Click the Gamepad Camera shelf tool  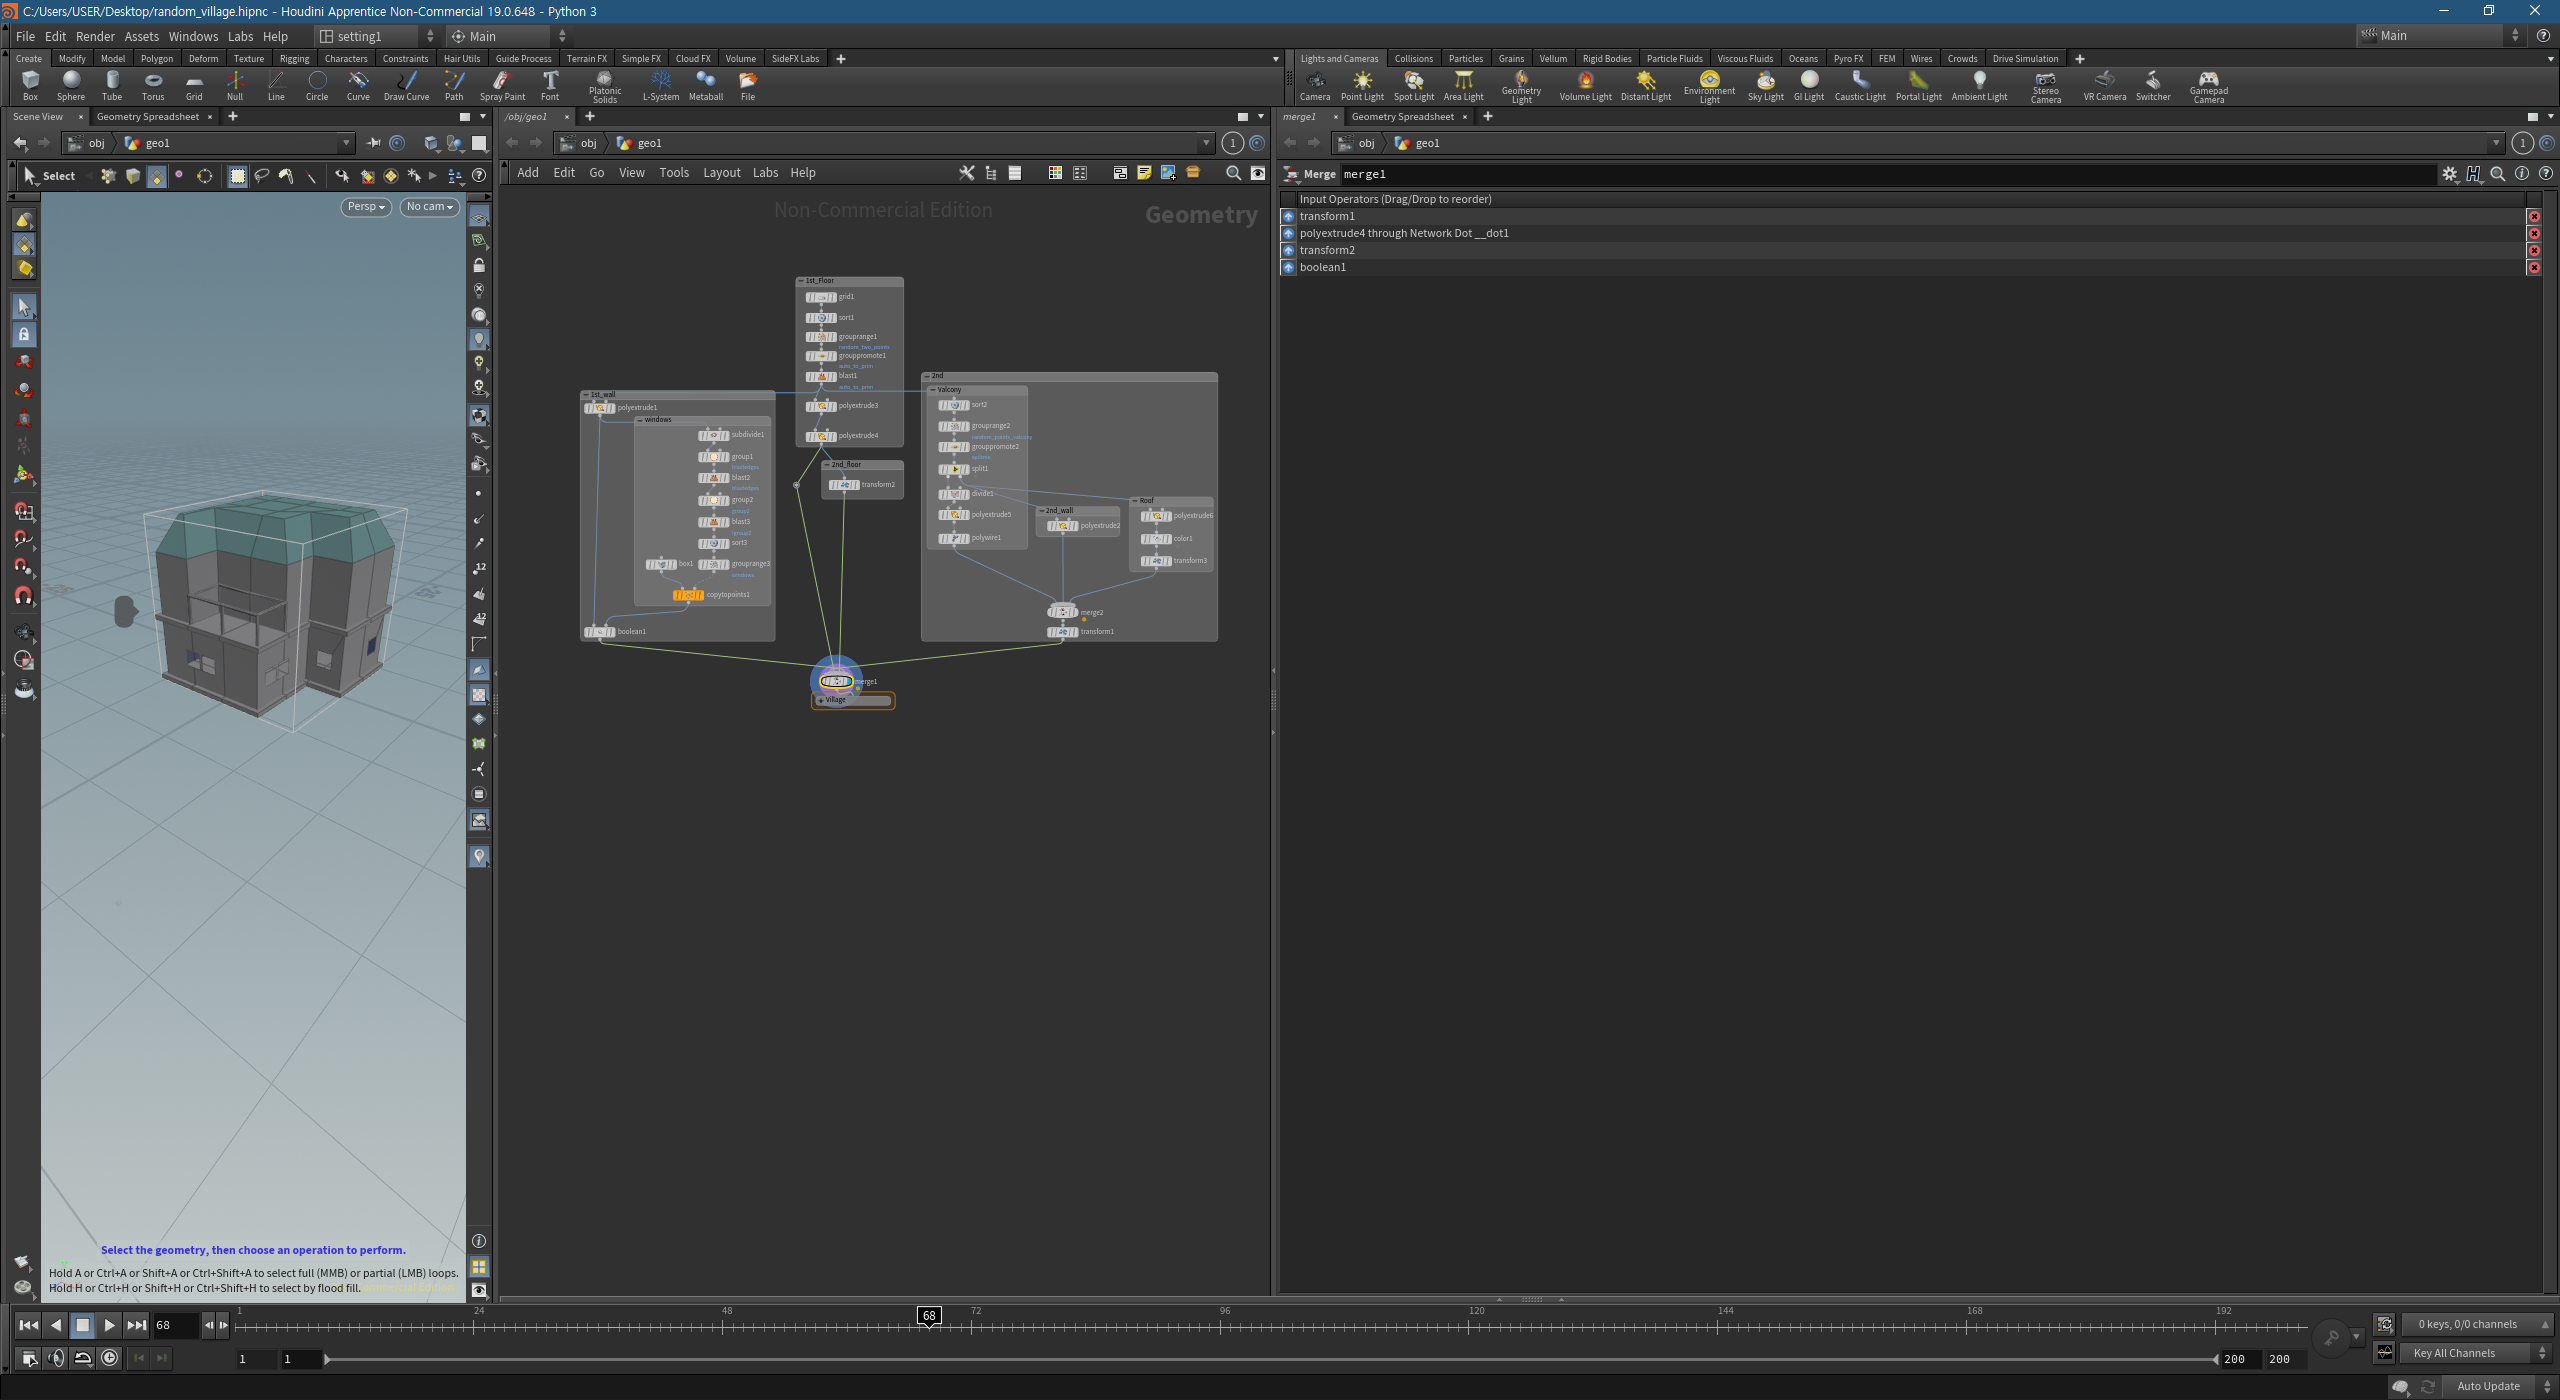pos(2208,84)
